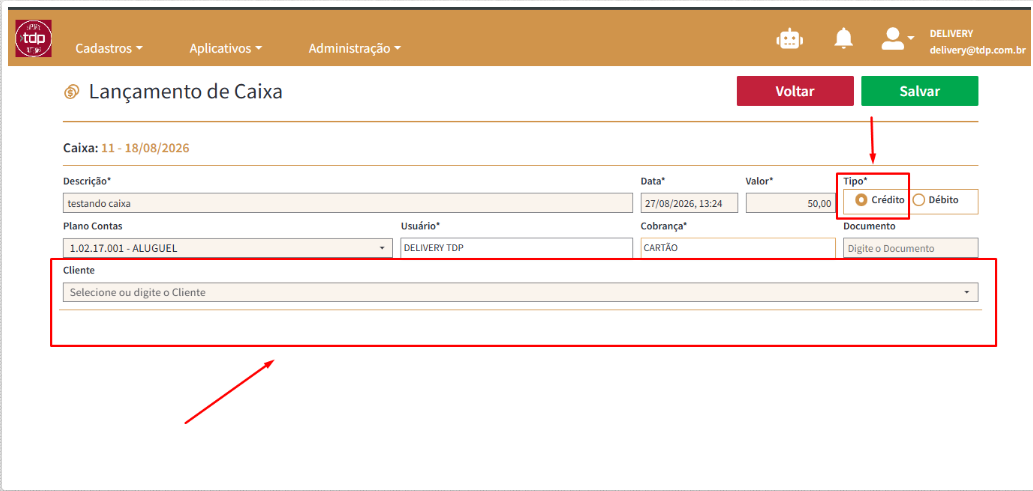The width and height of the screenshot is (1033, 491).
Task: Click the TDP logo icon
Action: 34,38
